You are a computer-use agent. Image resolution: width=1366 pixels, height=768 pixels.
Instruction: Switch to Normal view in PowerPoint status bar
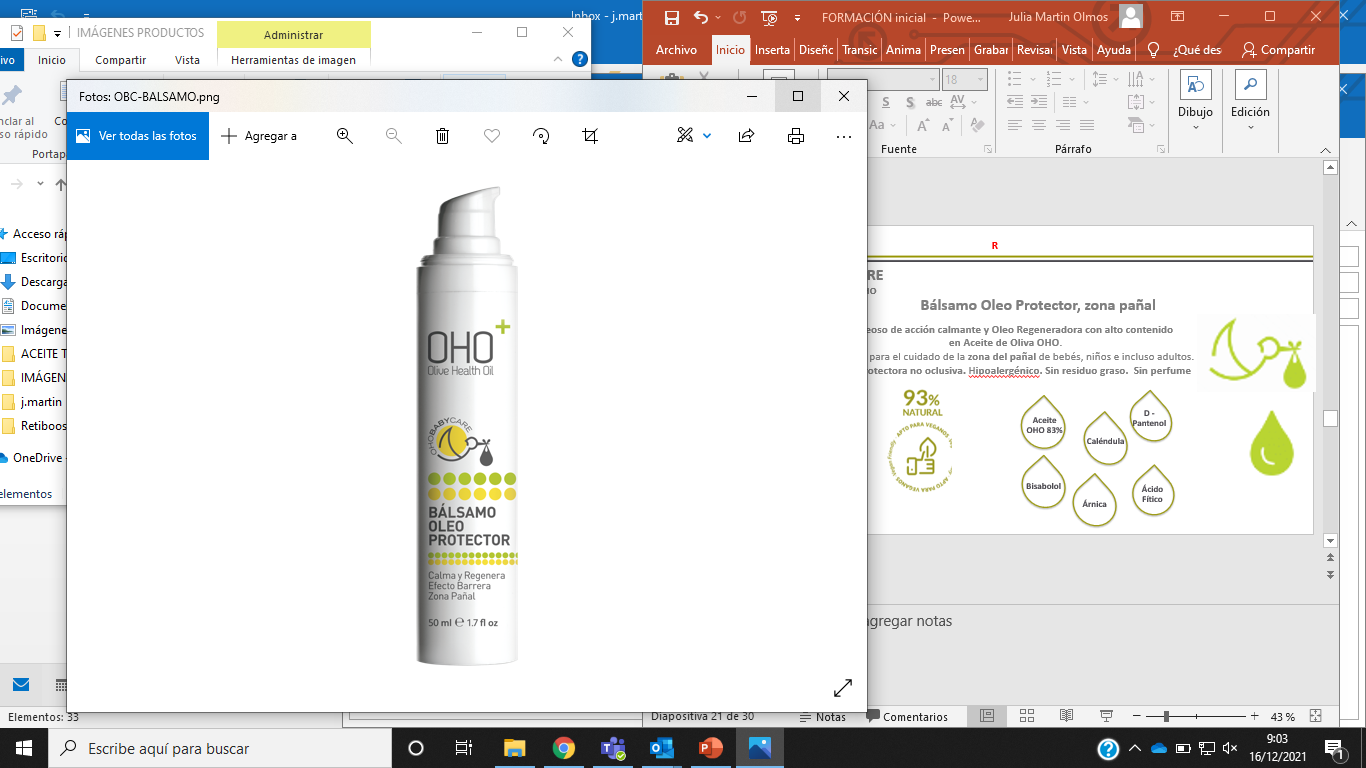(987, 716)
